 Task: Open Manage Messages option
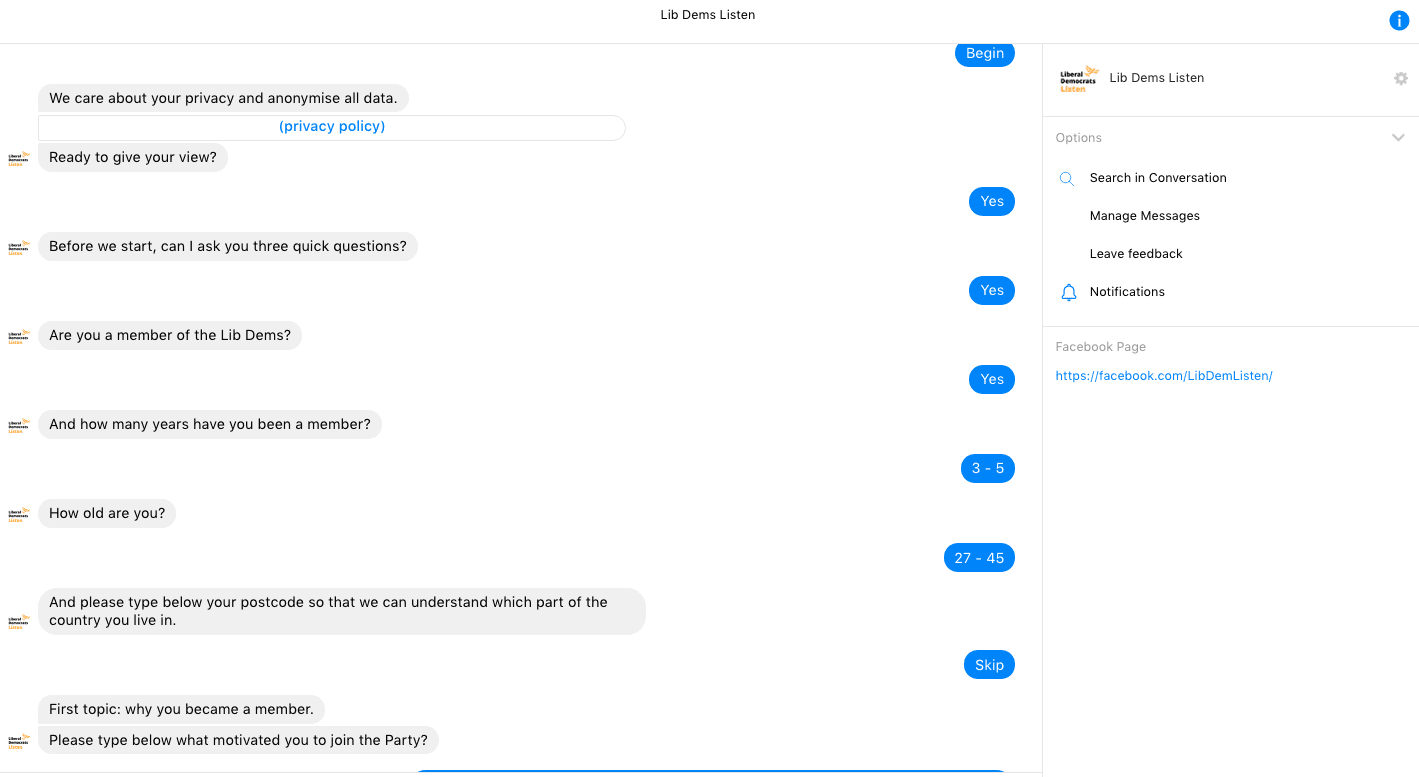pyautogui.click(x=1144, y=216)
